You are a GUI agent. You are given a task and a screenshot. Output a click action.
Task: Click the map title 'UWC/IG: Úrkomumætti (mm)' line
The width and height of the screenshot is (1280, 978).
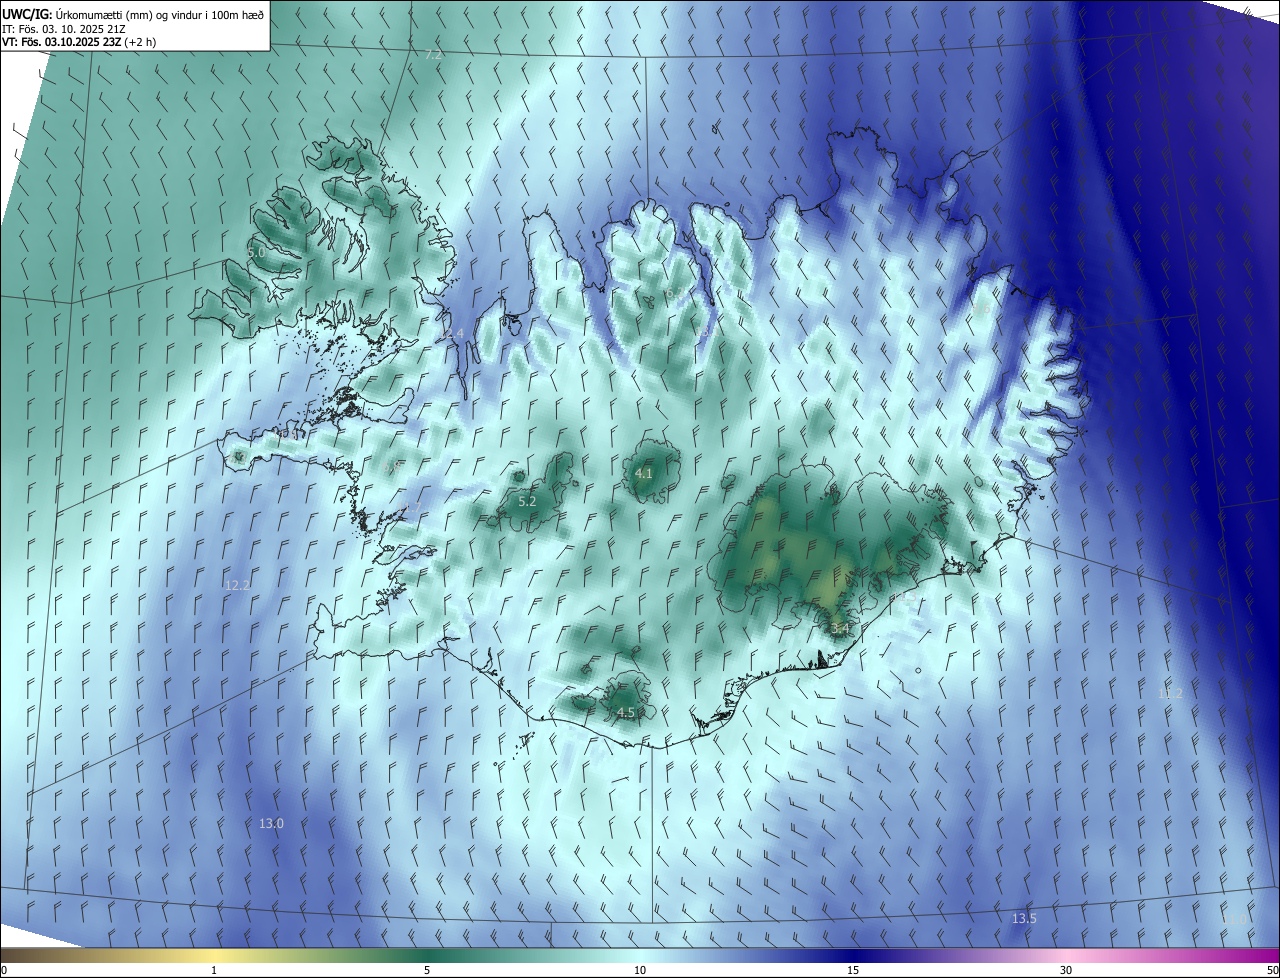point(134,14)
